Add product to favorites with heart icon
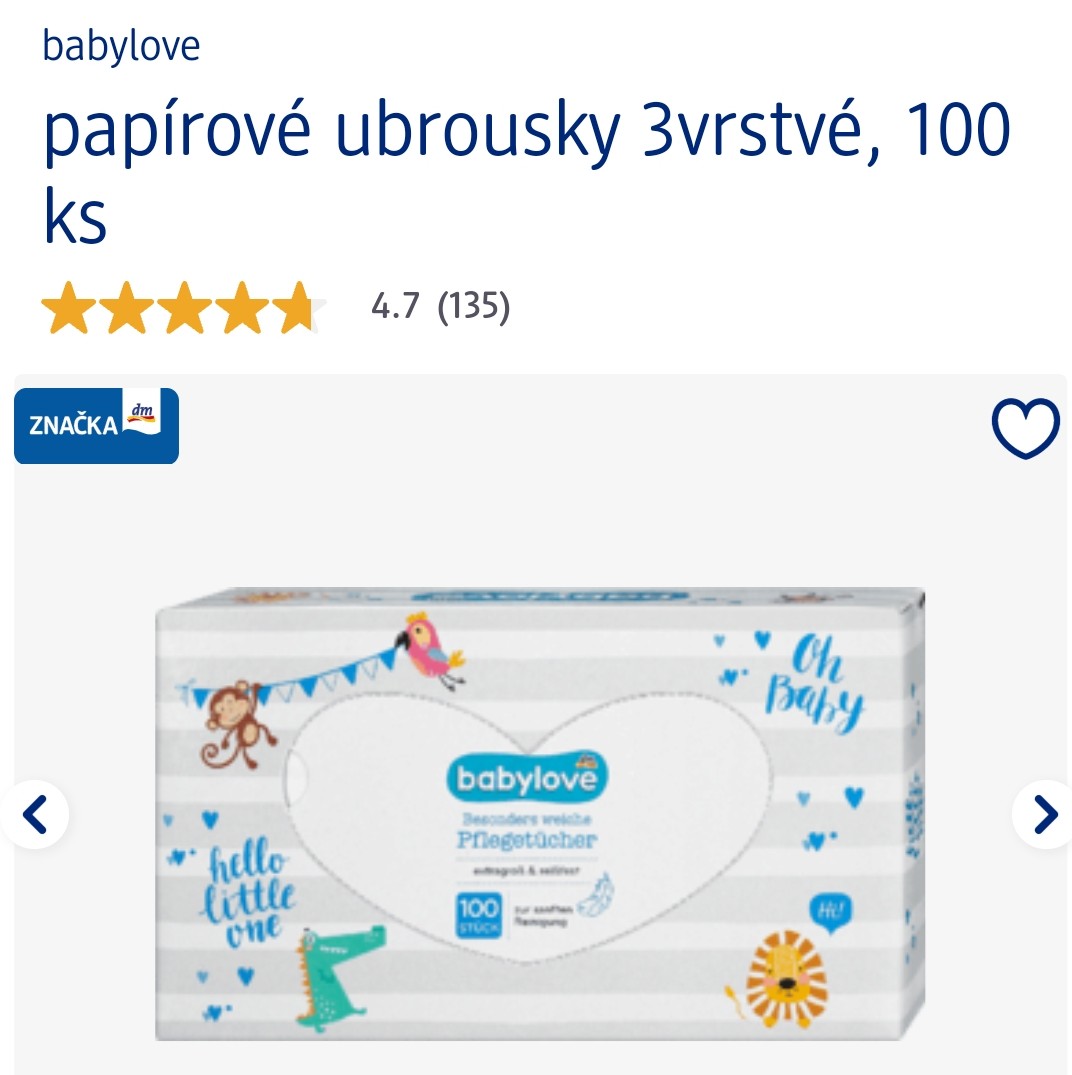Image resolution: width=1072 pixels, height=1075 pixels. click(x=1025, y=427)
